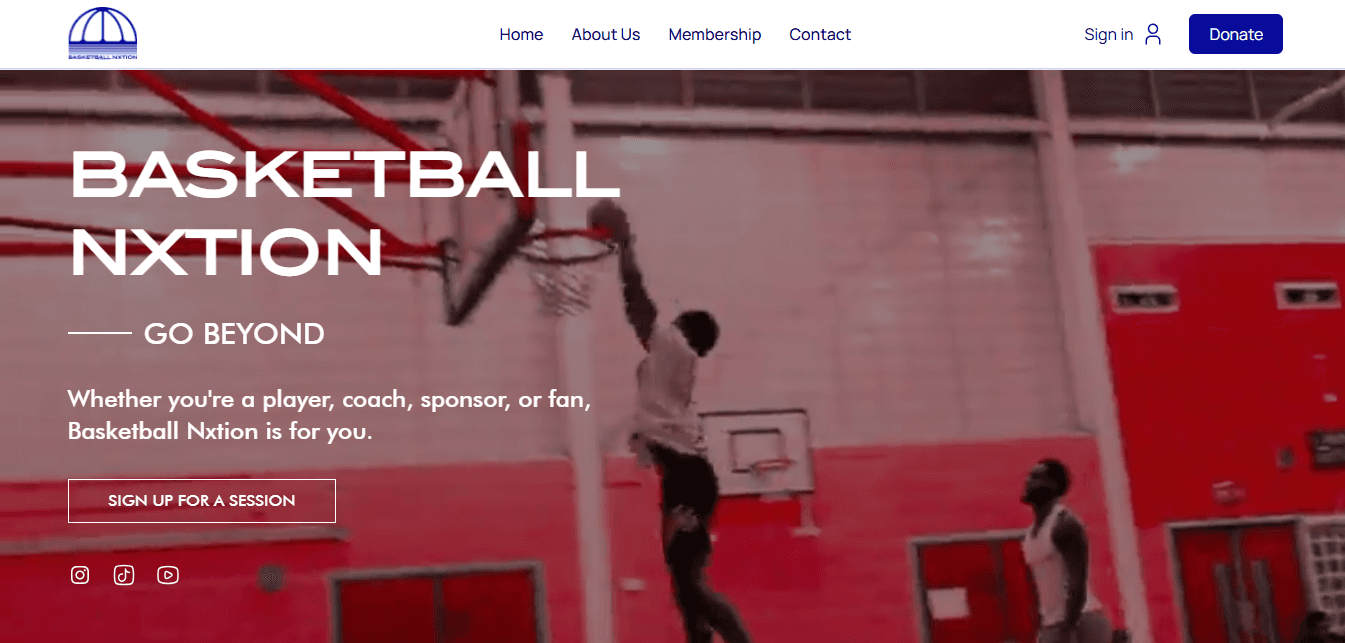The width and height of the screenshot is (1345, 643).
Task: Open the TikTok social icon
Action: (x=124, y=575)
